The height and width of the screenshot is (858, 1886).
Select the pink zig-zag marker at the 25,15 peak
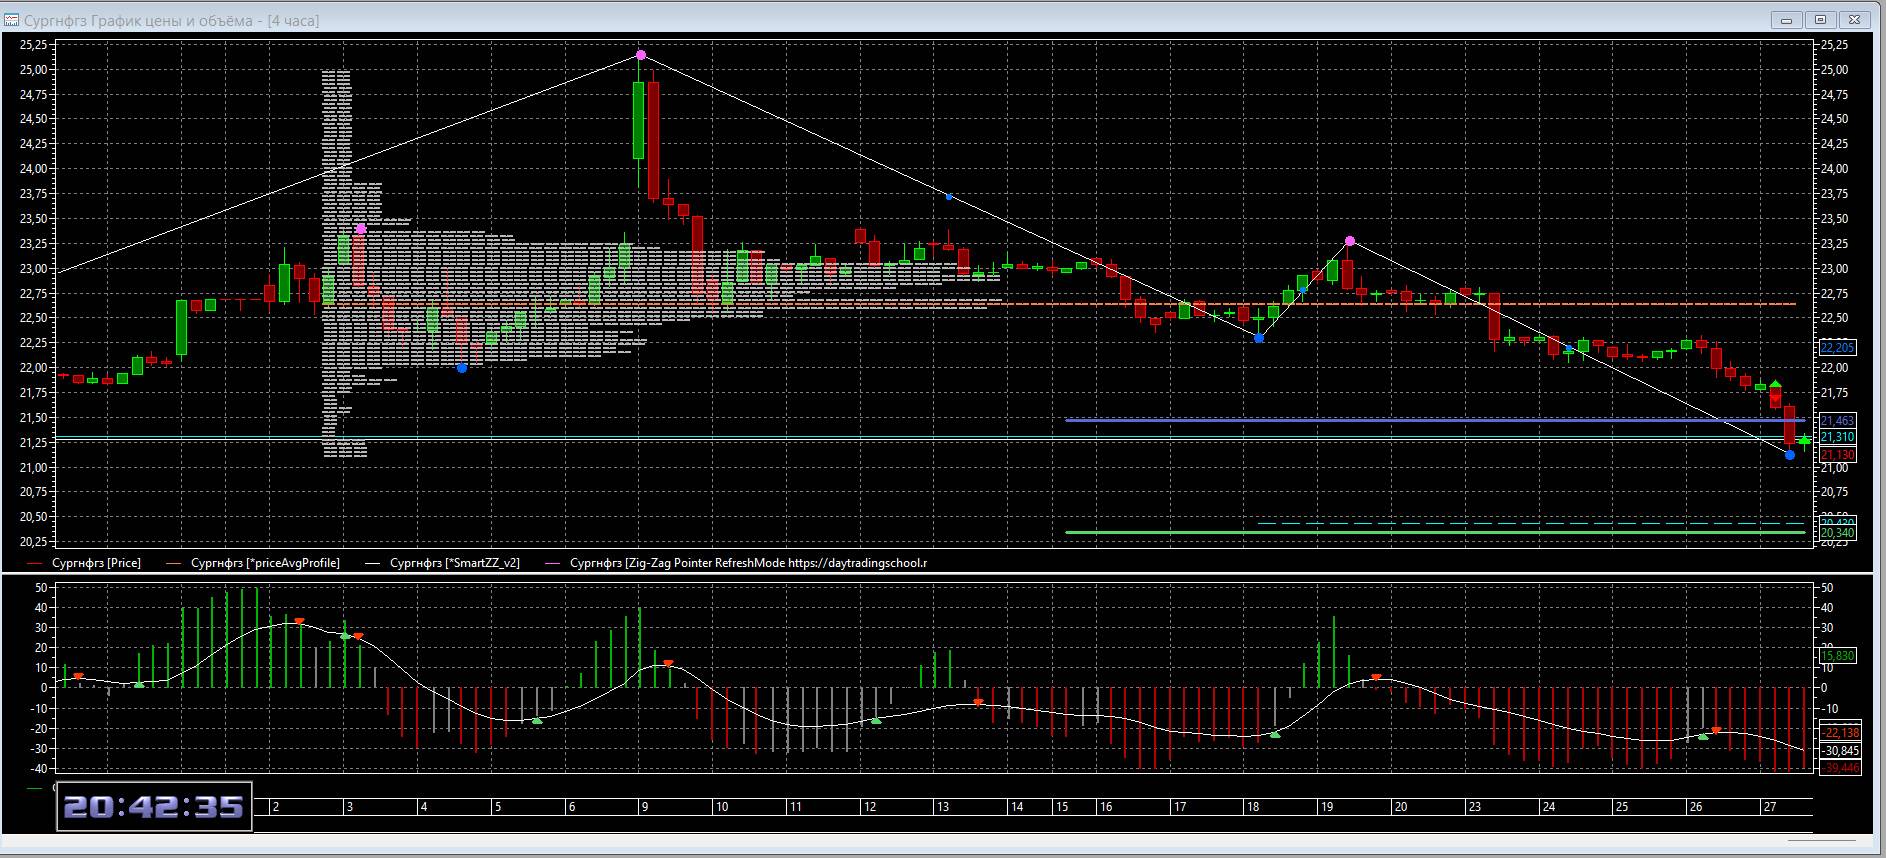tap(641, 55)
